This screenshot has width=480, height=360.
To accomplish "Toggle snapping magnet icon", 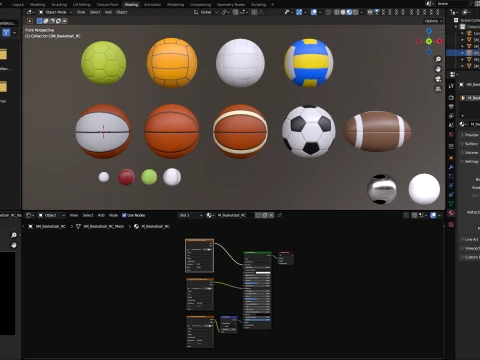I will [236, 12].
